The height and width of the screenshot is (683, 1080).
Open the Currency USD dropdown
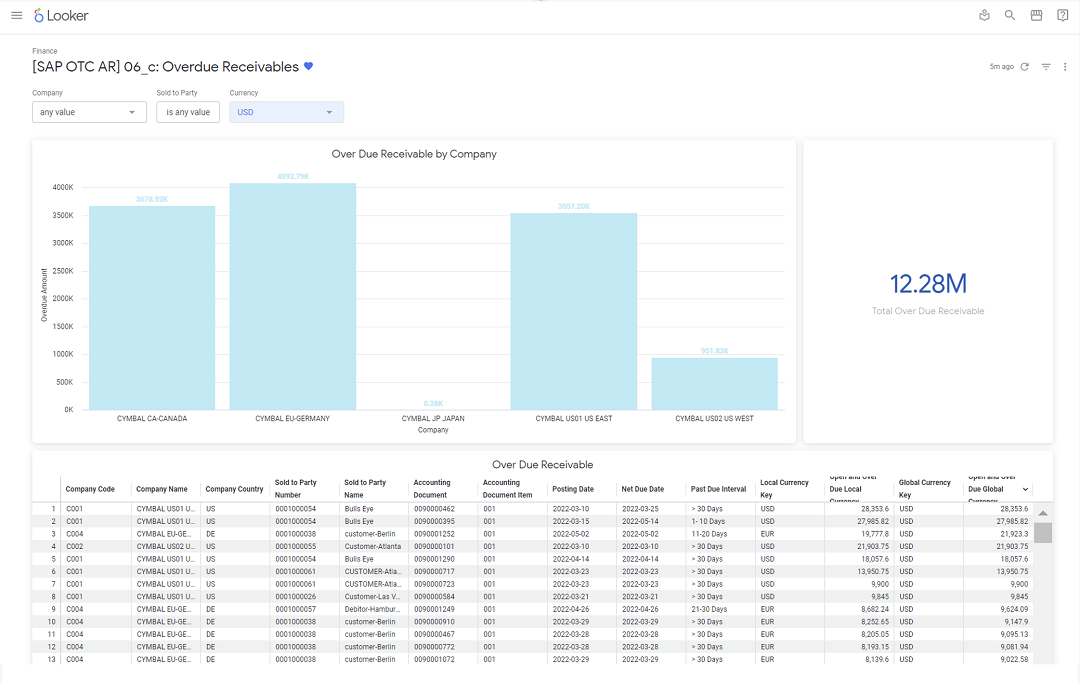pos(287,112)
